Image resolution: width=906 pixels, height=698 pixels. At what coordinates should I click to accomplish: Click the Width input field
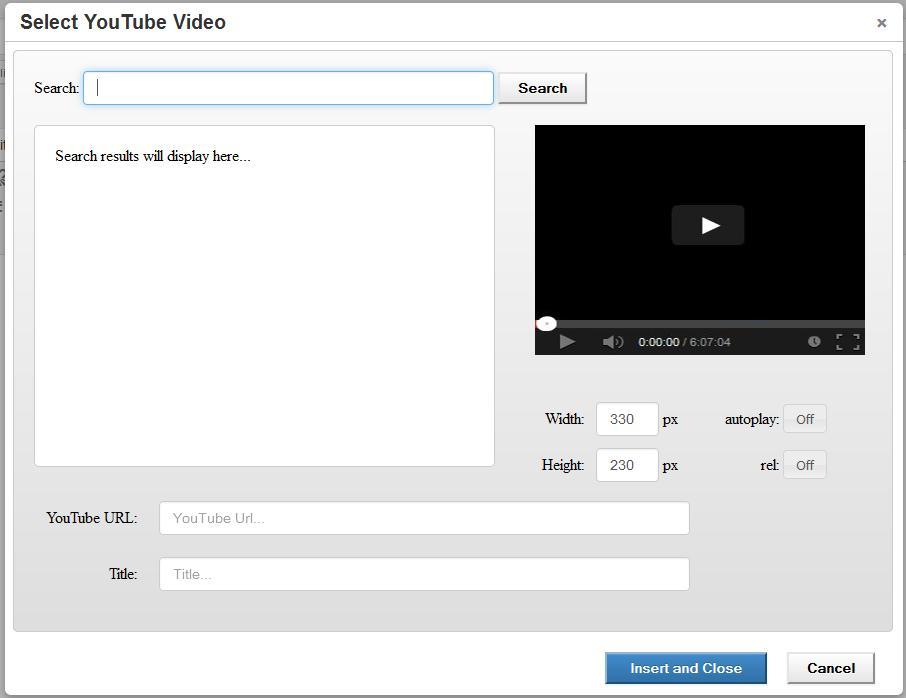(627, 419)
